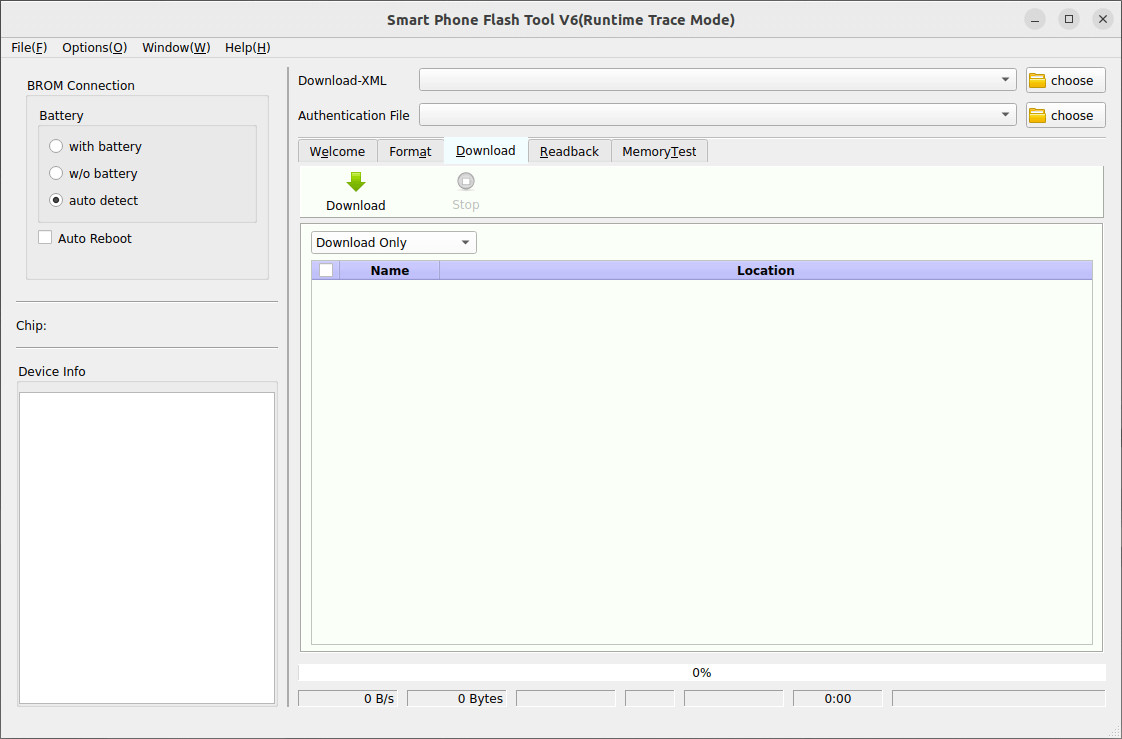Viewport: 1122px width, 739px height.
Task: Expand the Authentication File dropdown list
Action: (x=1005, y=114)
